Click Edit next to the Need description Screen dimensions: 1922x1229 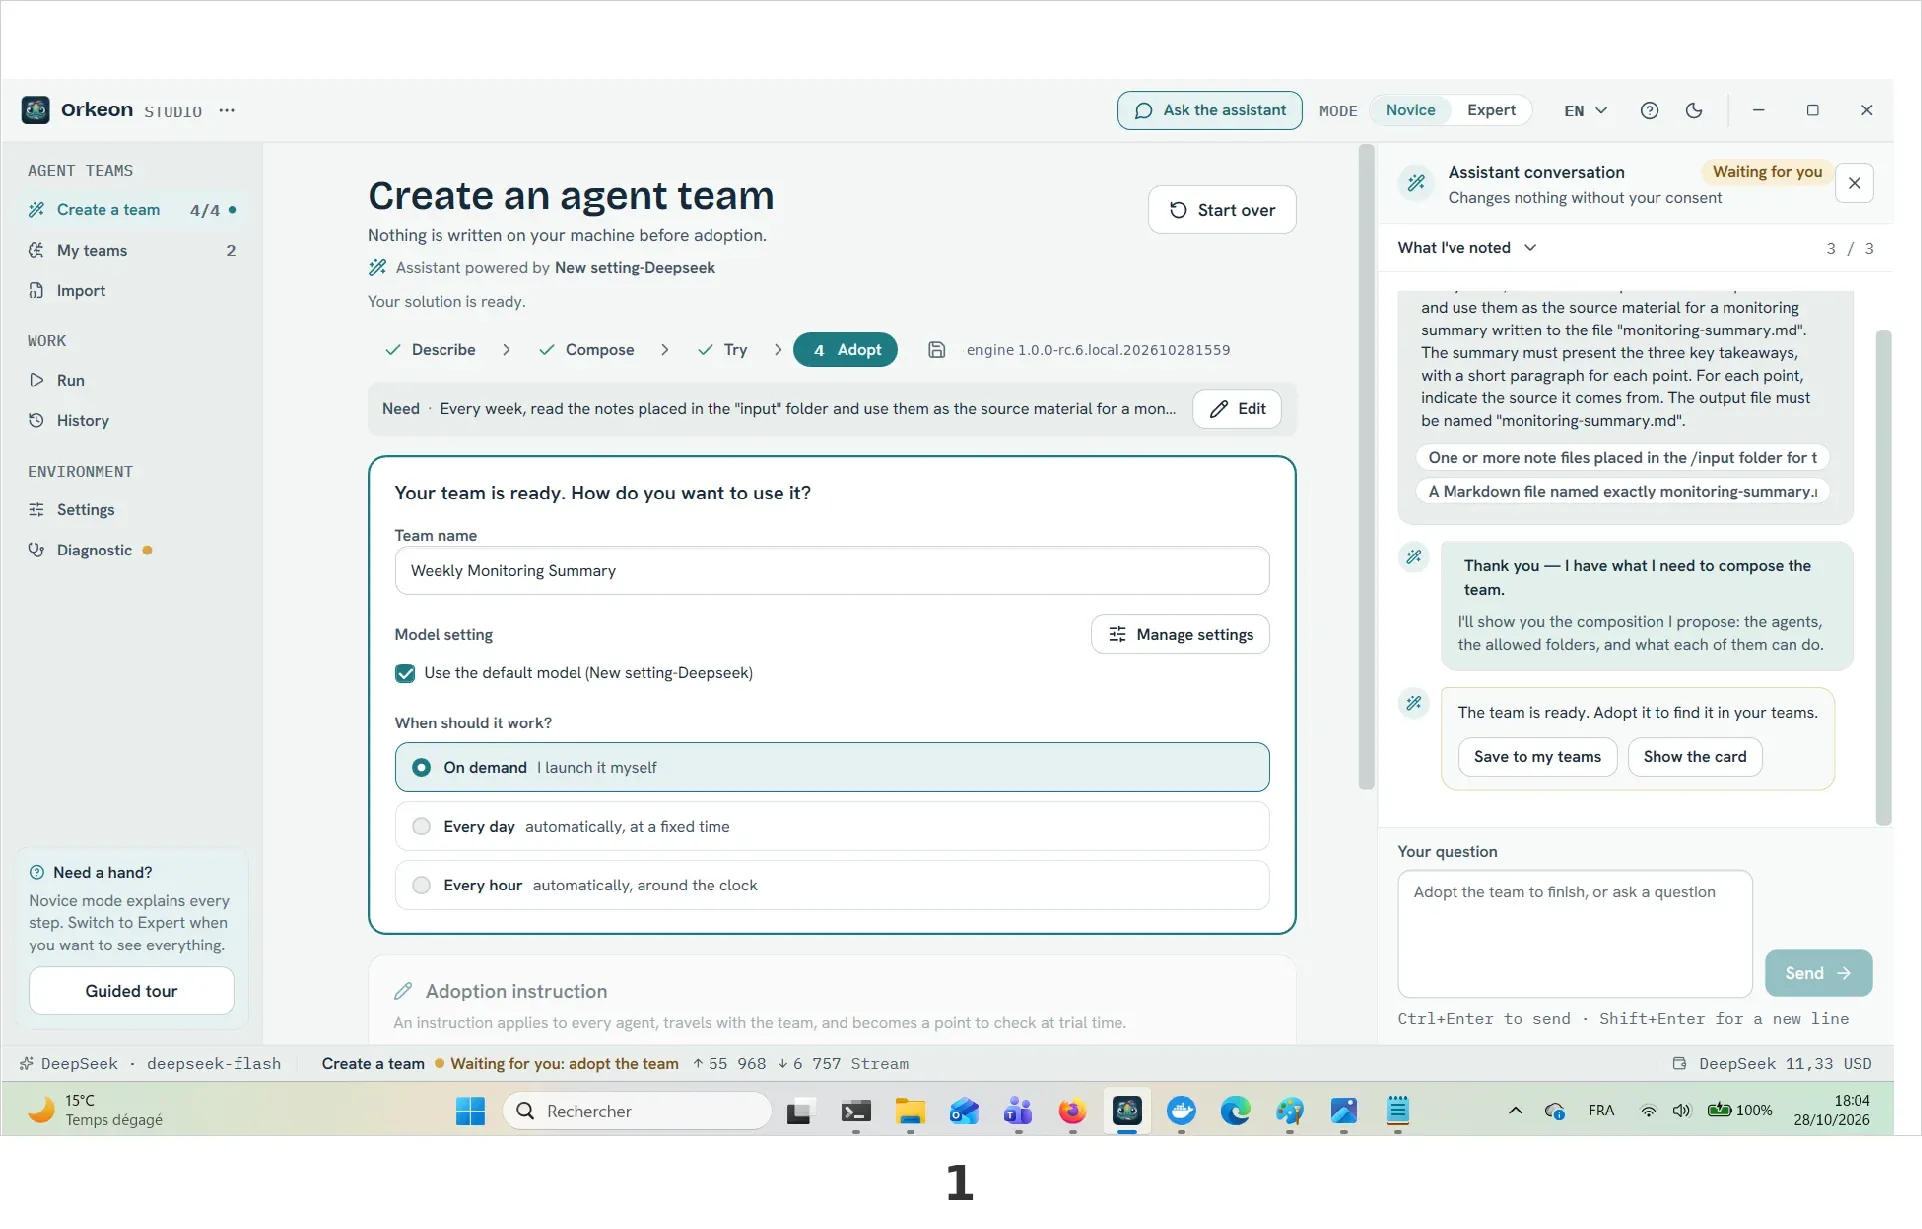[x=1237, y=409]
